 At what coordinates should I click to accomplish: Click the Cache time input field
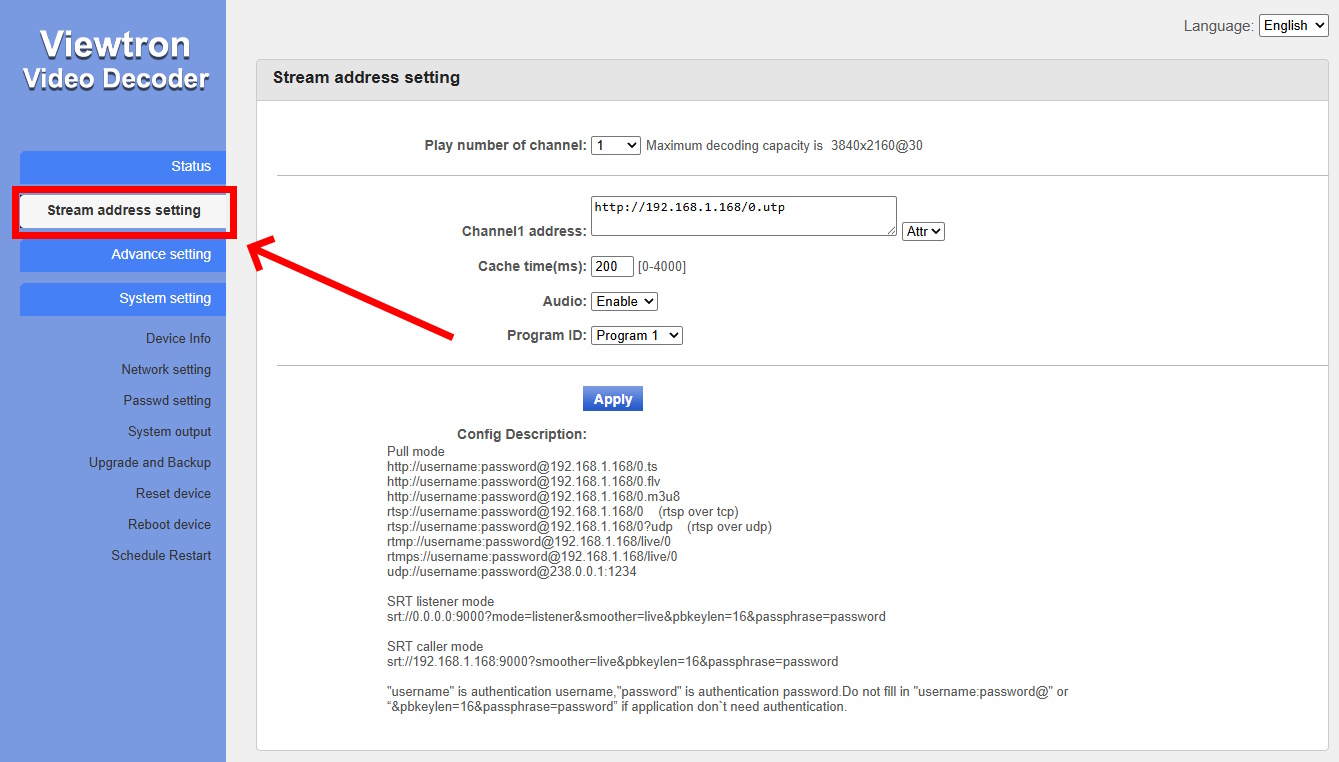(612, 266)
